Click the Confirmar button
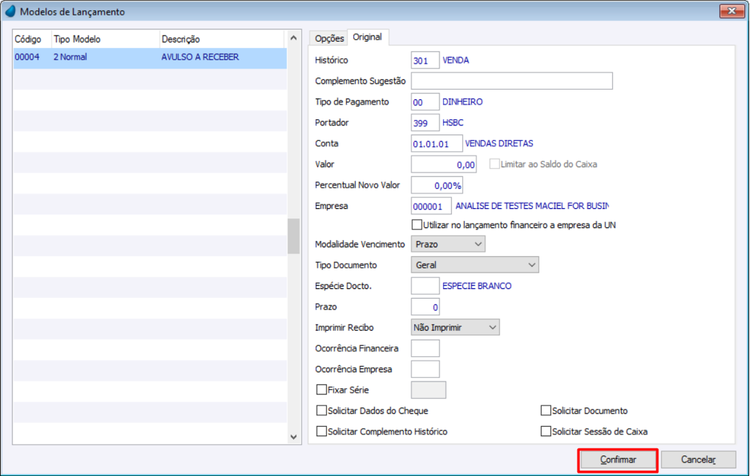 [x=618, y=460]
